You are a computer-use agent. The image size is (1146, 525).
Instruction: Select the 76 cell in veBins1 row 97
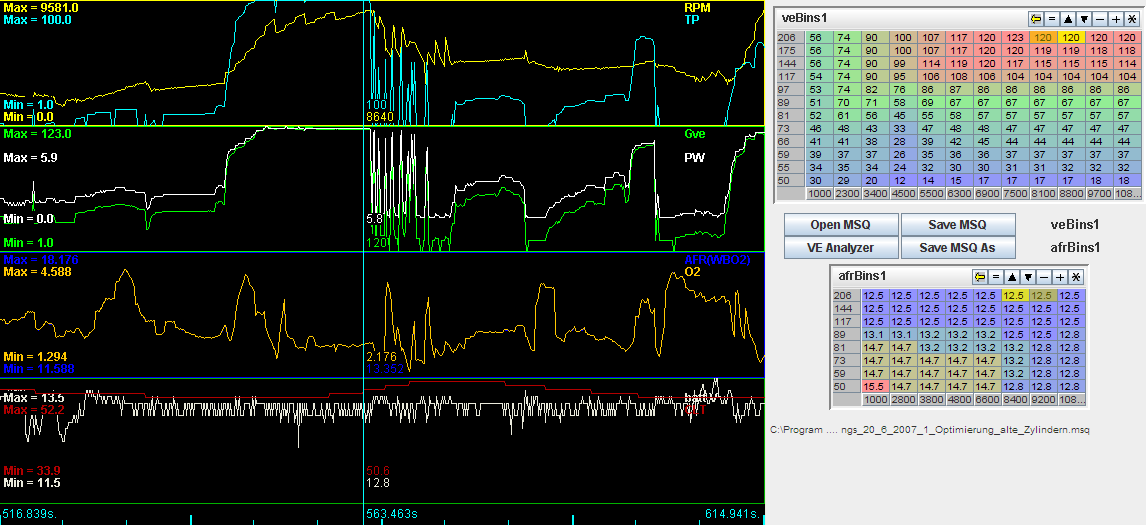coord(903,89)
